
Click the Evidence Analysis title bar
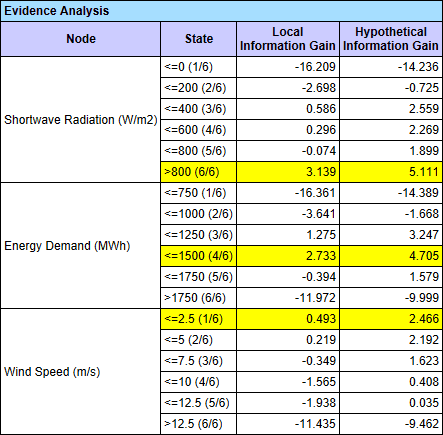tap(221, 11)
